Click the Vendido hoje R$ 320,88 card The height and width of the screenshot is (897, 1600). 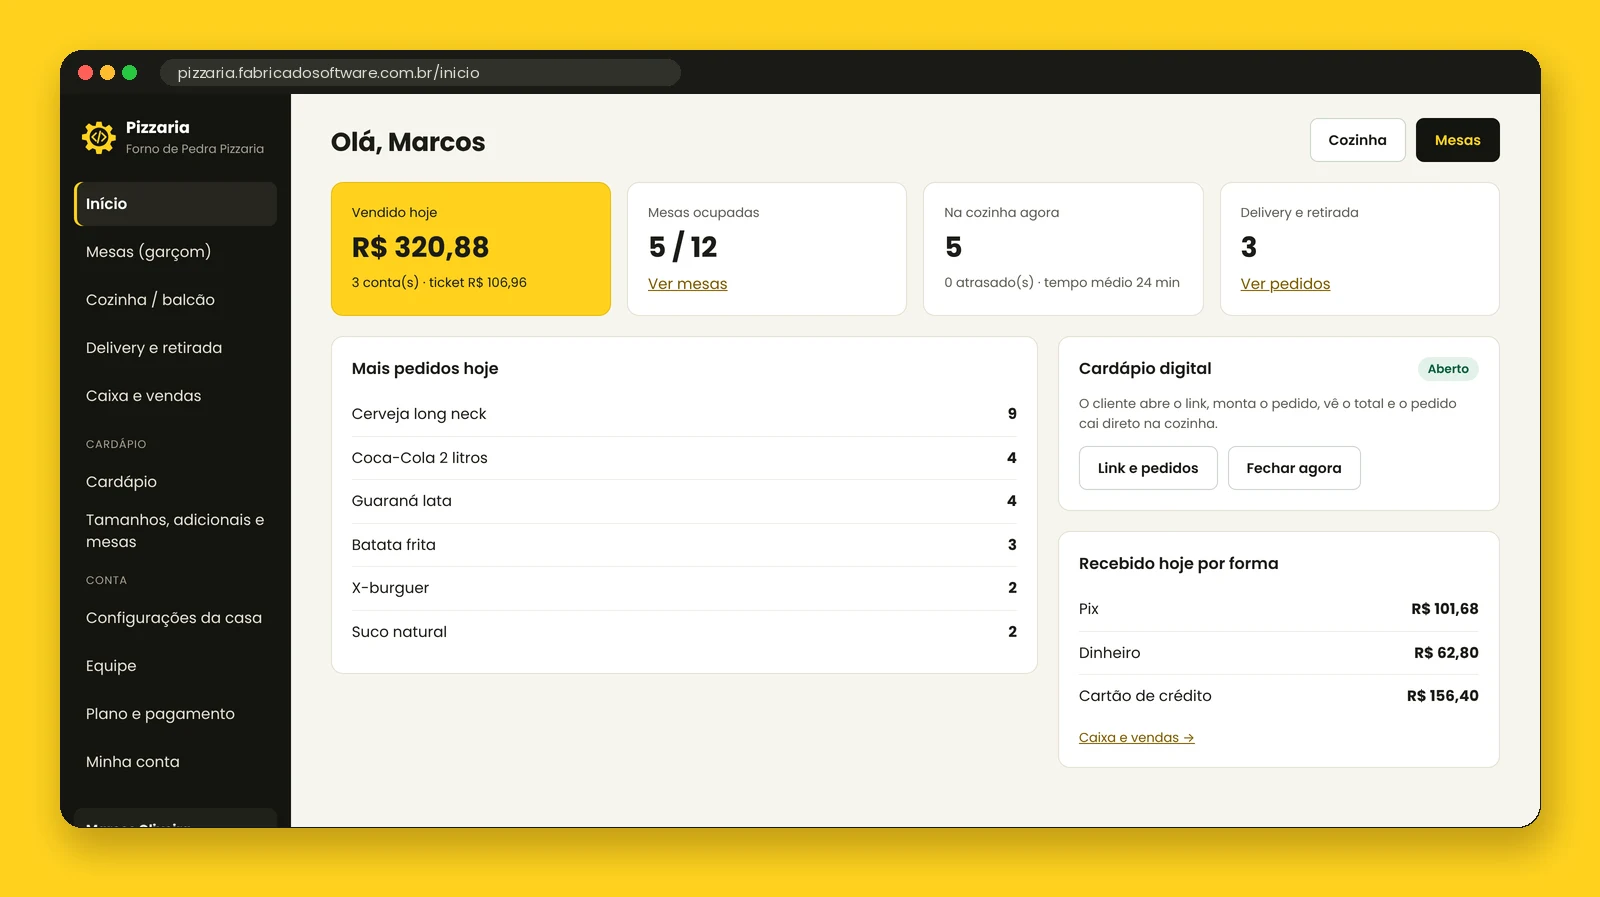pyautogui.click(x=471, y=249)
